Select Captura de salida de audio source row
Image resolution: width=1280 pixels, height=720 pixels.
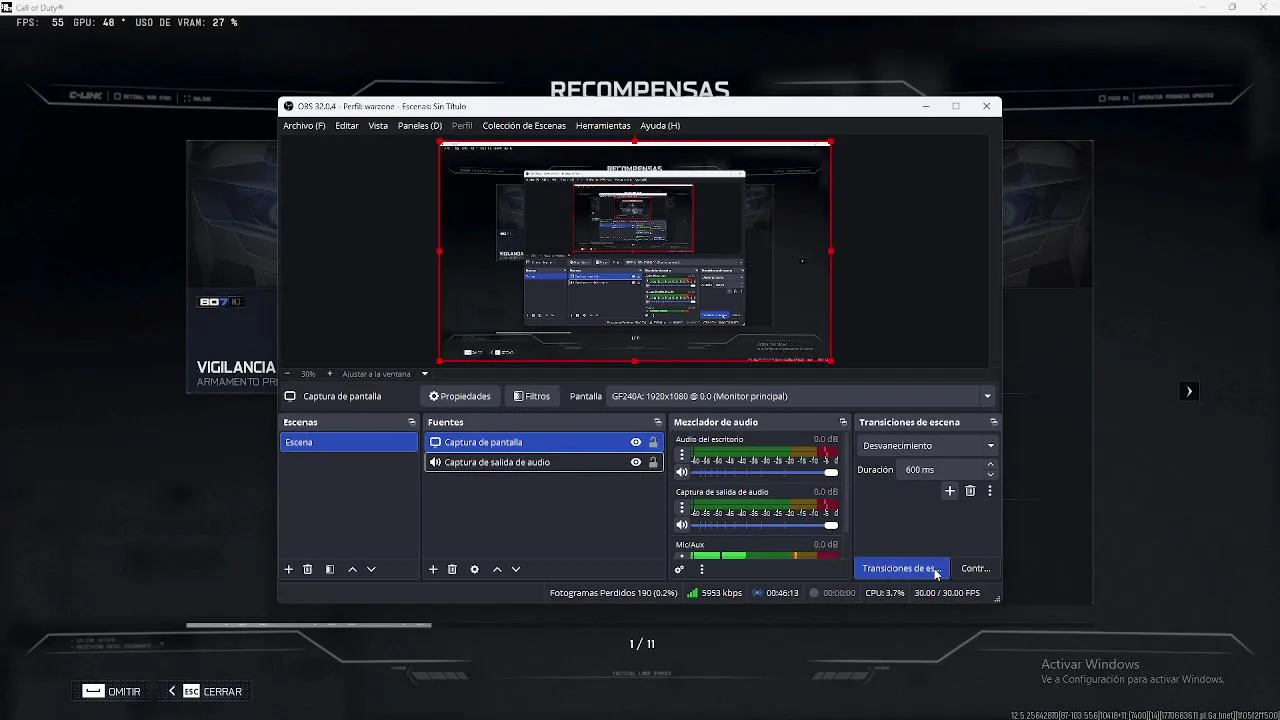point(543,462)
